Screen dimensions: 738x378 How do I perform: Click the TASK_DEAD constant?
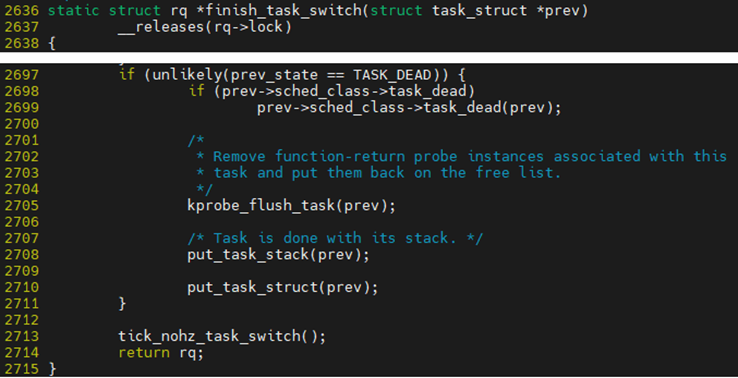pos(392,75)
